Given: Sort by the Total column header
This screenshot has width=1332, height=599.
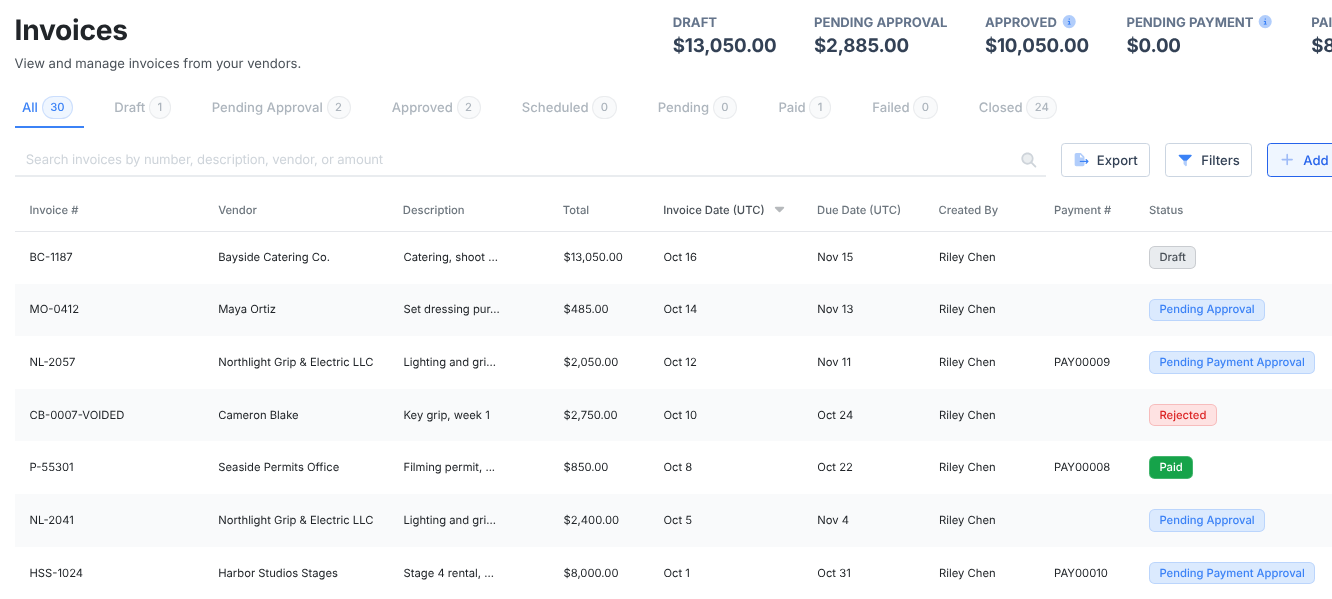Looking at the screenshot, I should (x=576, y=210).
